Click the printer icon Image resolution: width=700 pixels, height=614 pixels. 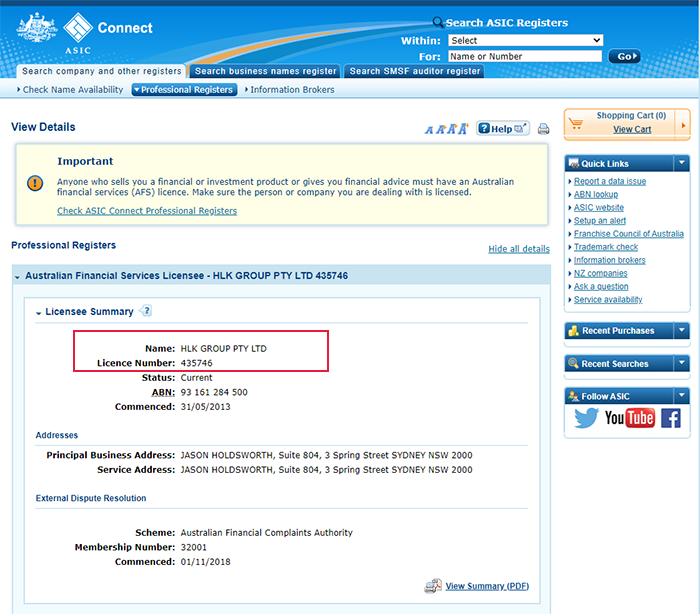click(x=543, y=129)
